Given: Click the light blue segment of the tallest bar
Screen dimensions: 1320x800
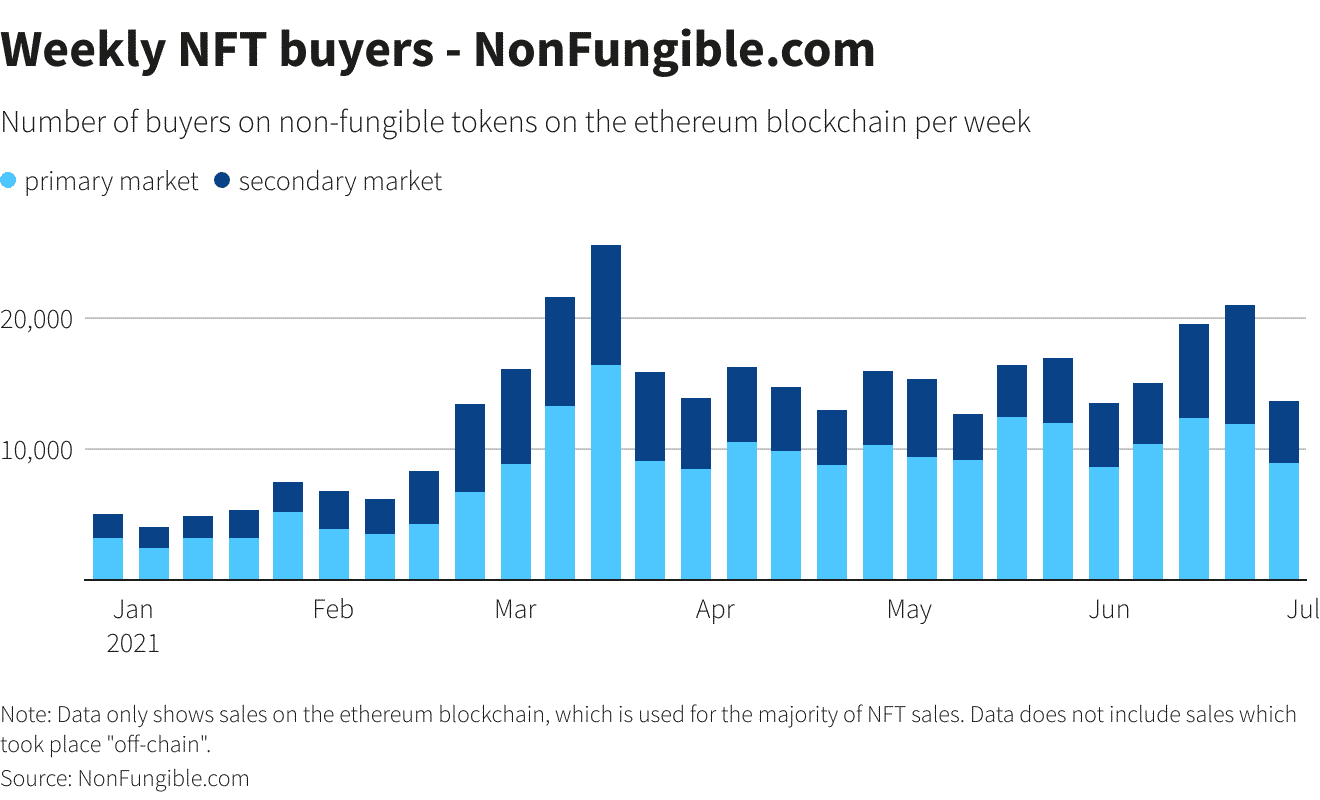Looking at the screenshot, I should (x=606, y=472).
